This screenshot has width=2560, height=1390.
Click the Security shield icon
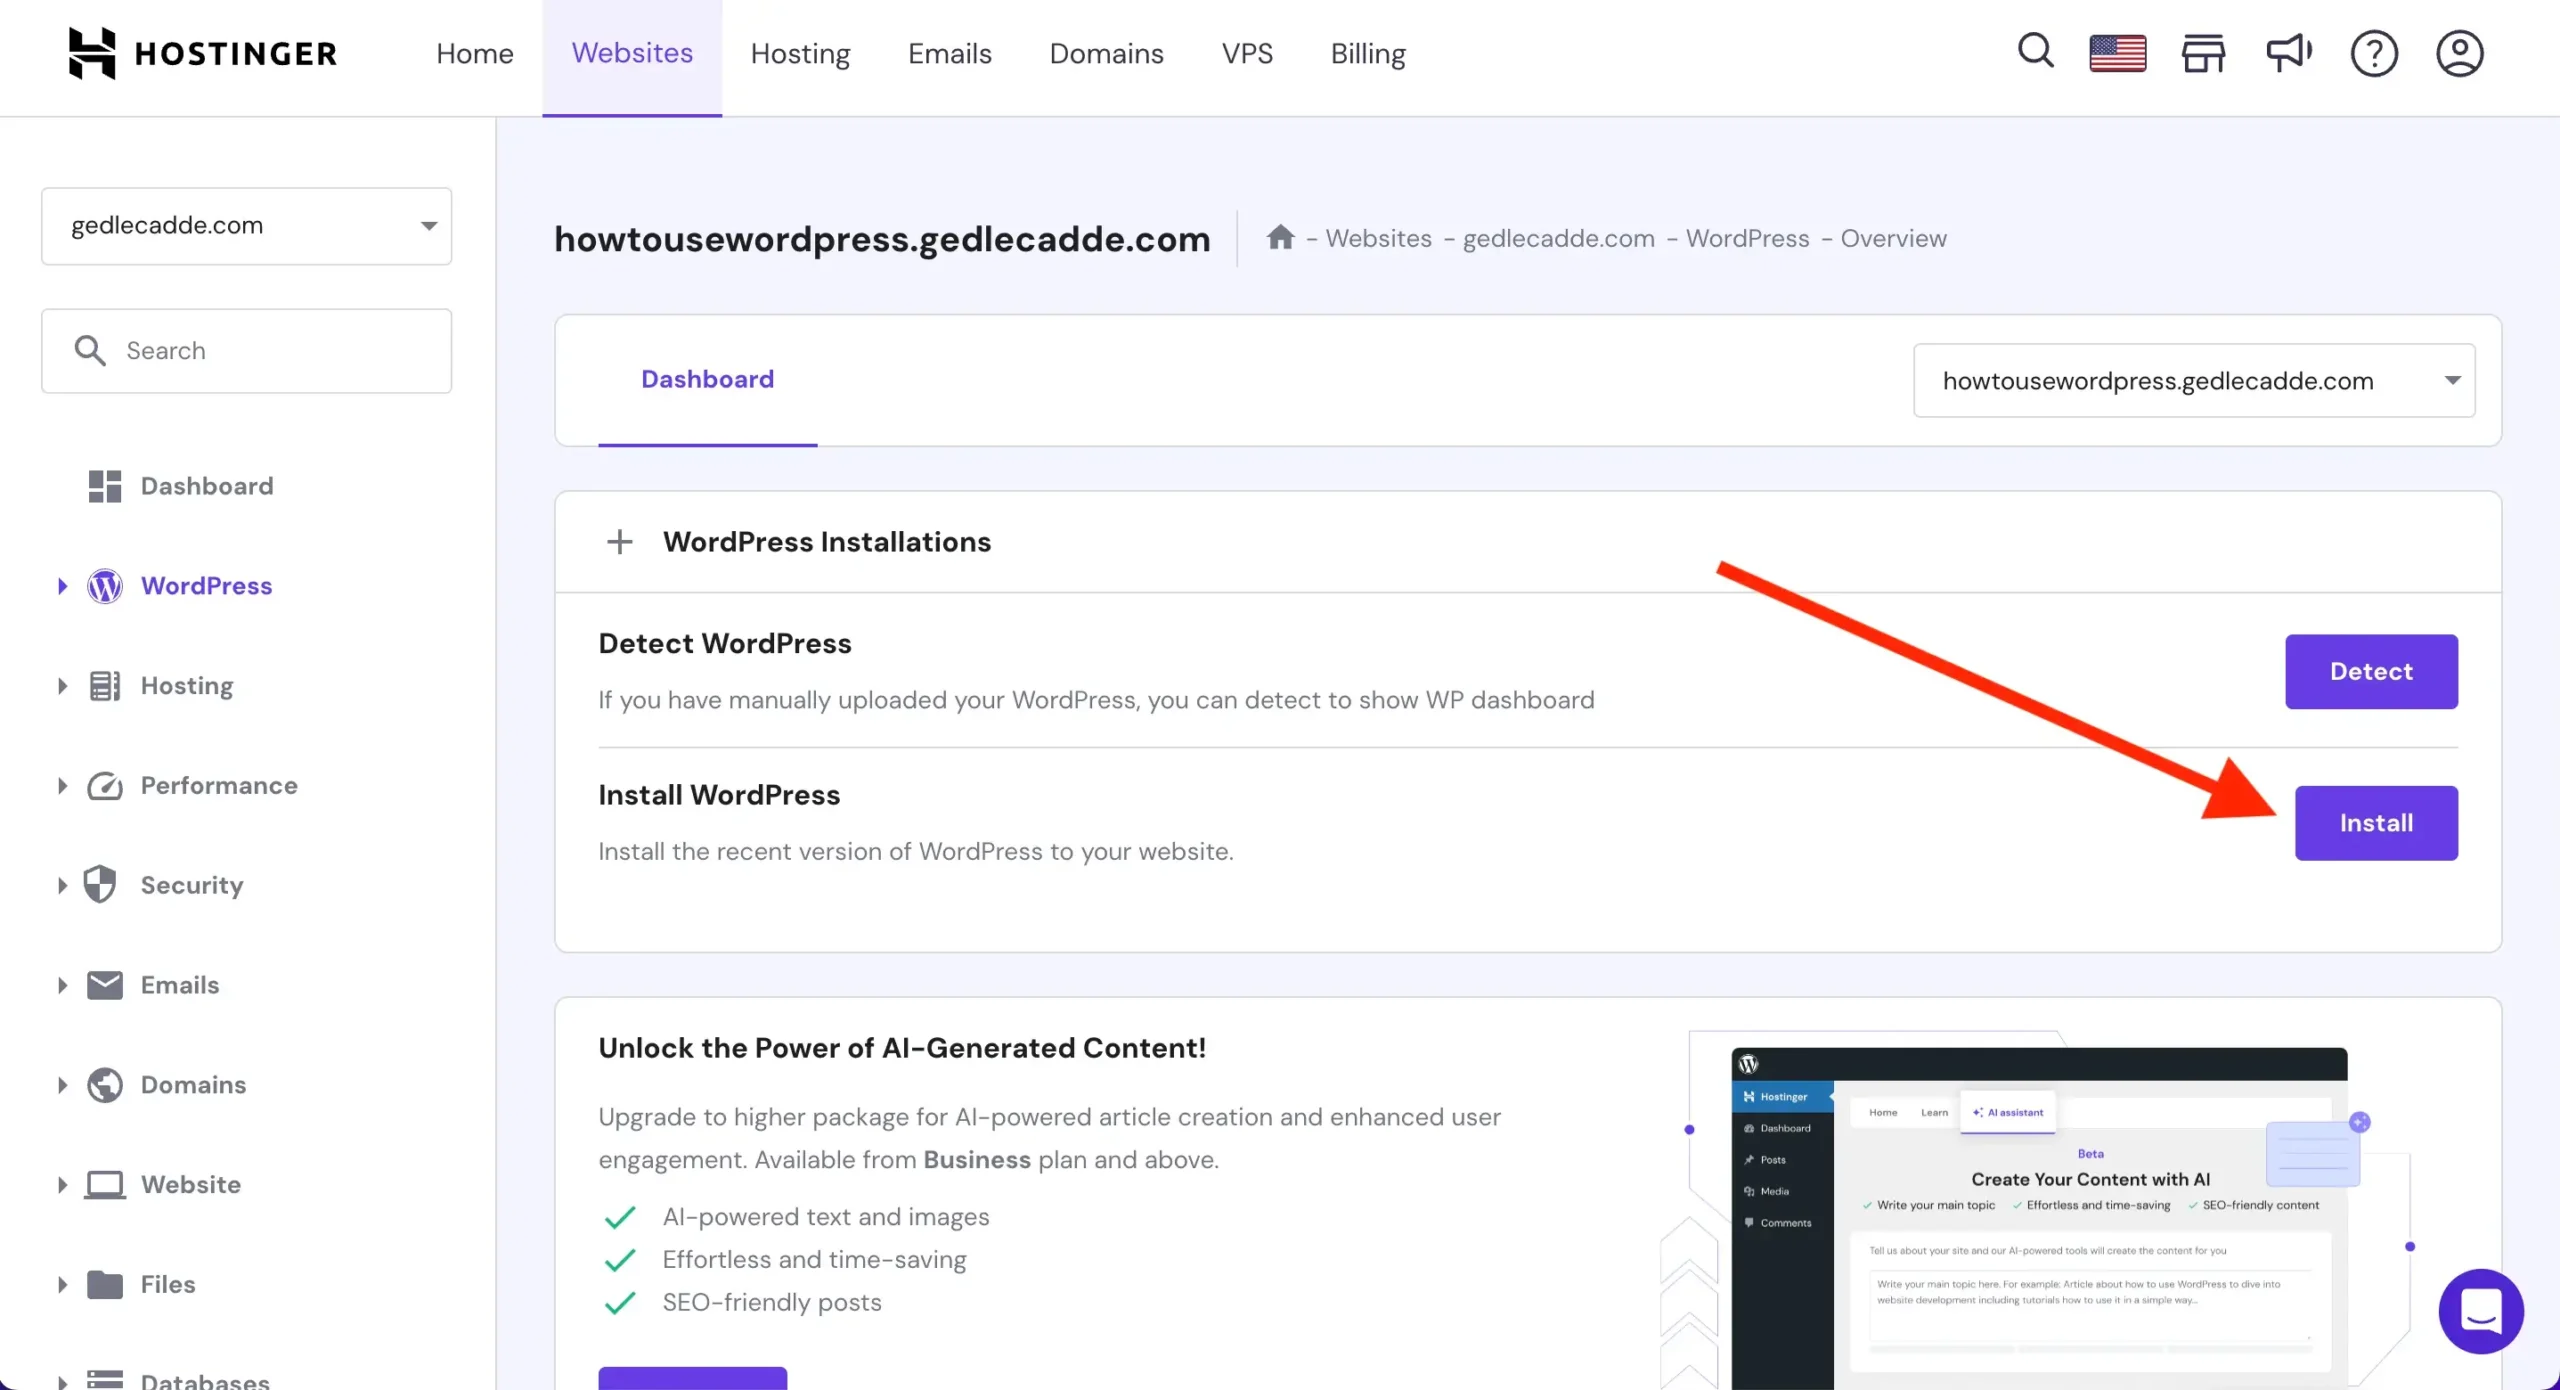pos(100,885)
